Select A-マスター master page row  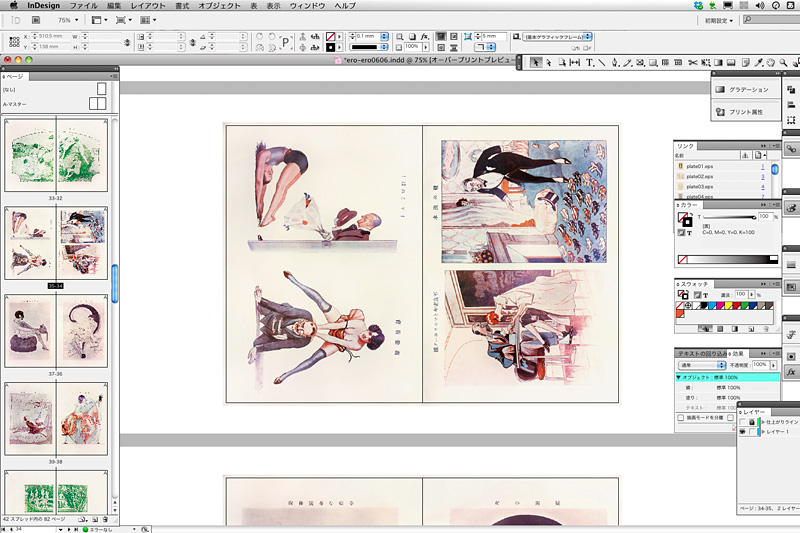[55, 104]
